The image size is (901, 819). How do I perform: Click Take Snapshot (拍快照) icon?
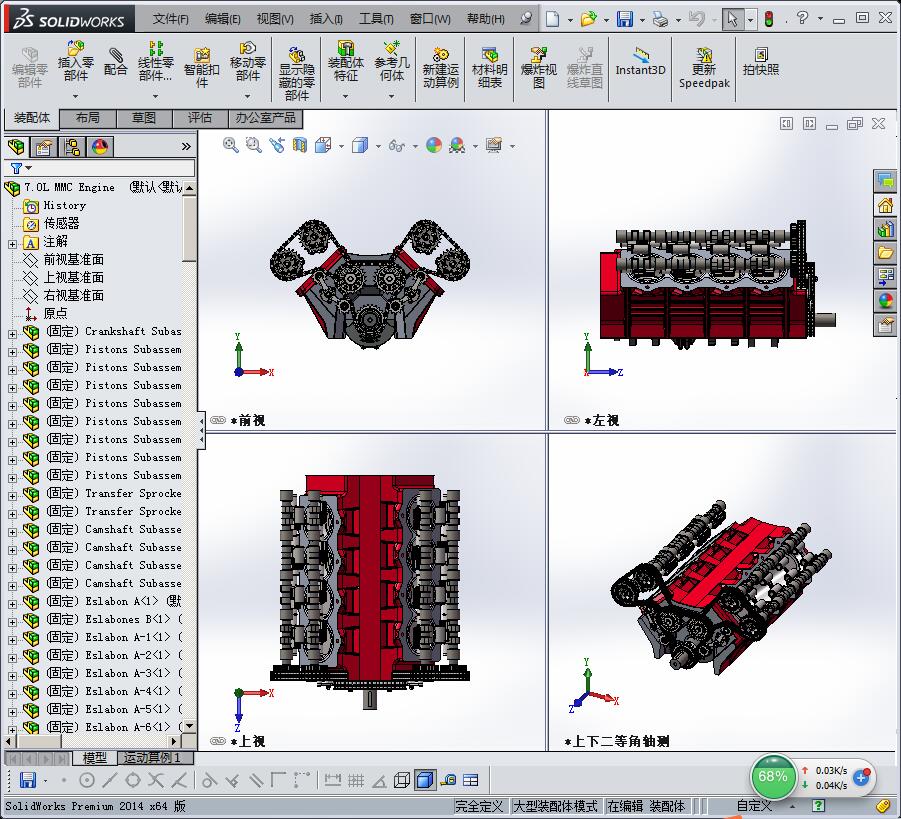tap(761, 55)
